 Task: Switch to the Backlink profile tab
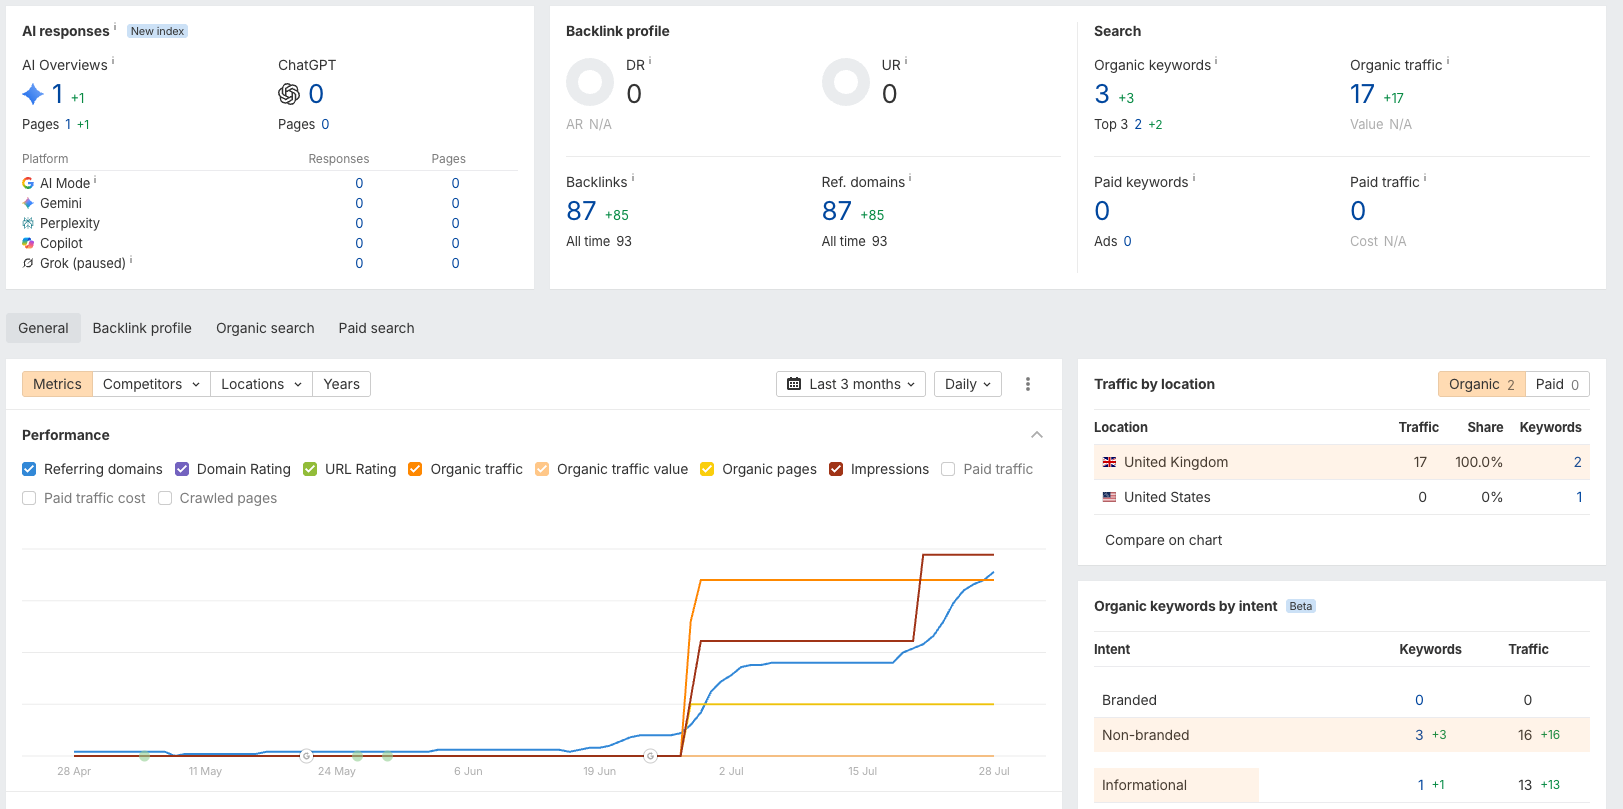(x=142, y=328)
